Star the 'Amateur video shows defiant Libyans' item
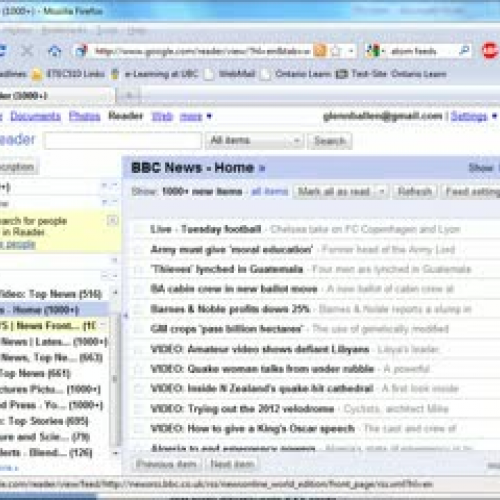 click(x=138, y=349)
